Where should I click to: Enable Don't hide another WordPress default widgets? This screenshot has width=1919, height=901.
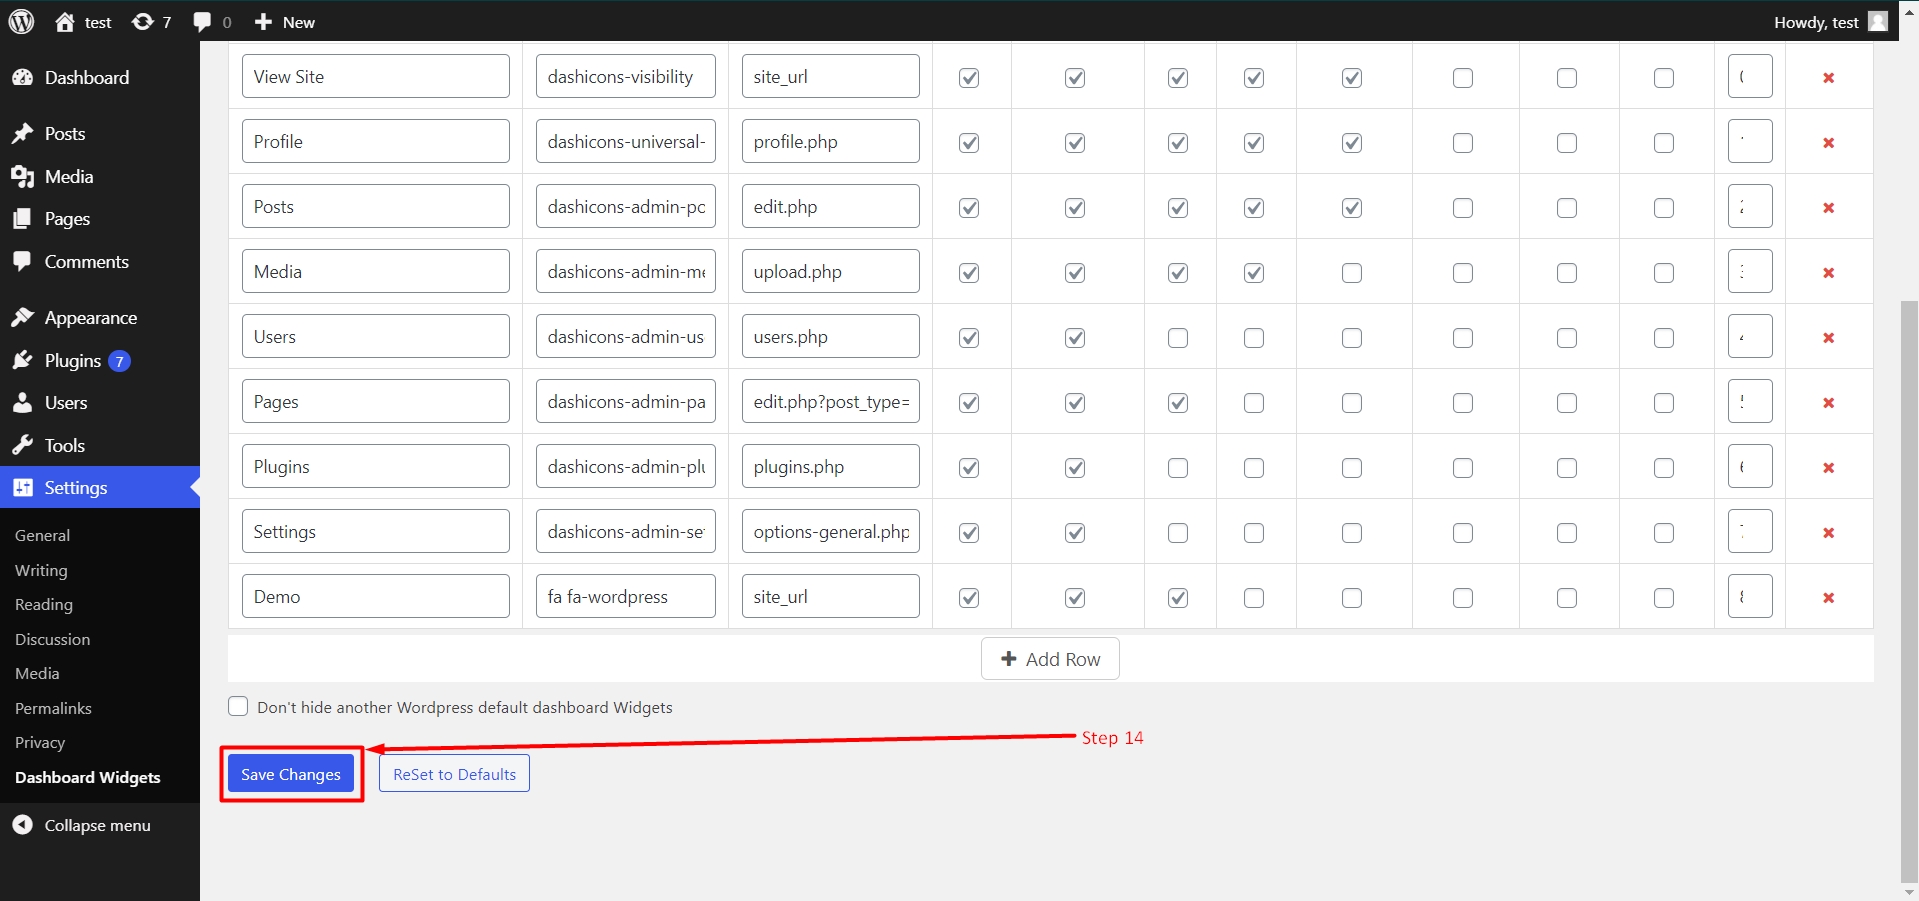click(238, 706)
